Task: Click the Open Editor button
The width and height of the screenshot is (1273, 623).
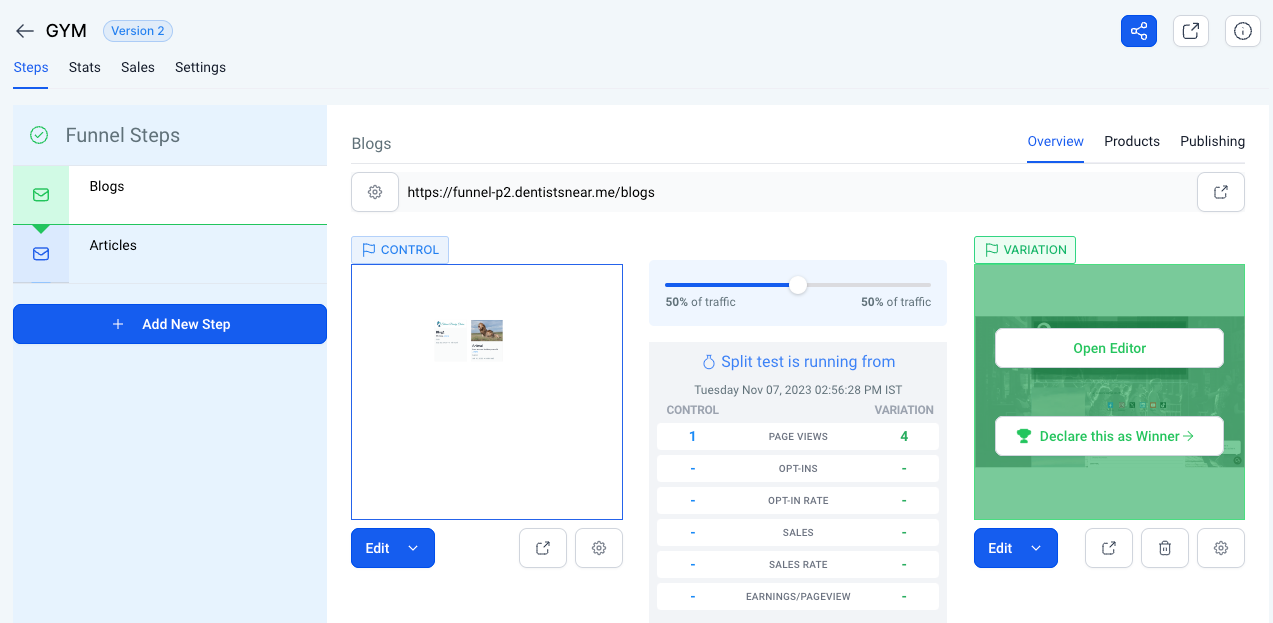Action: 1109,348
